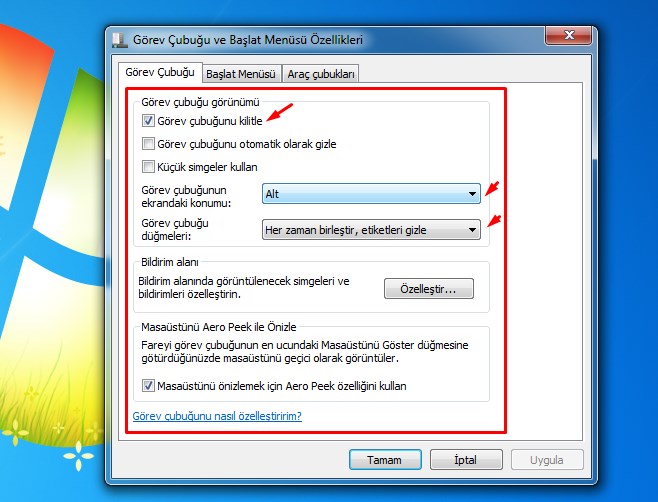Uncheck Görev çubuğunu kilitle checkbox
The height and width of the screenshot is (502, 658).
148,121
